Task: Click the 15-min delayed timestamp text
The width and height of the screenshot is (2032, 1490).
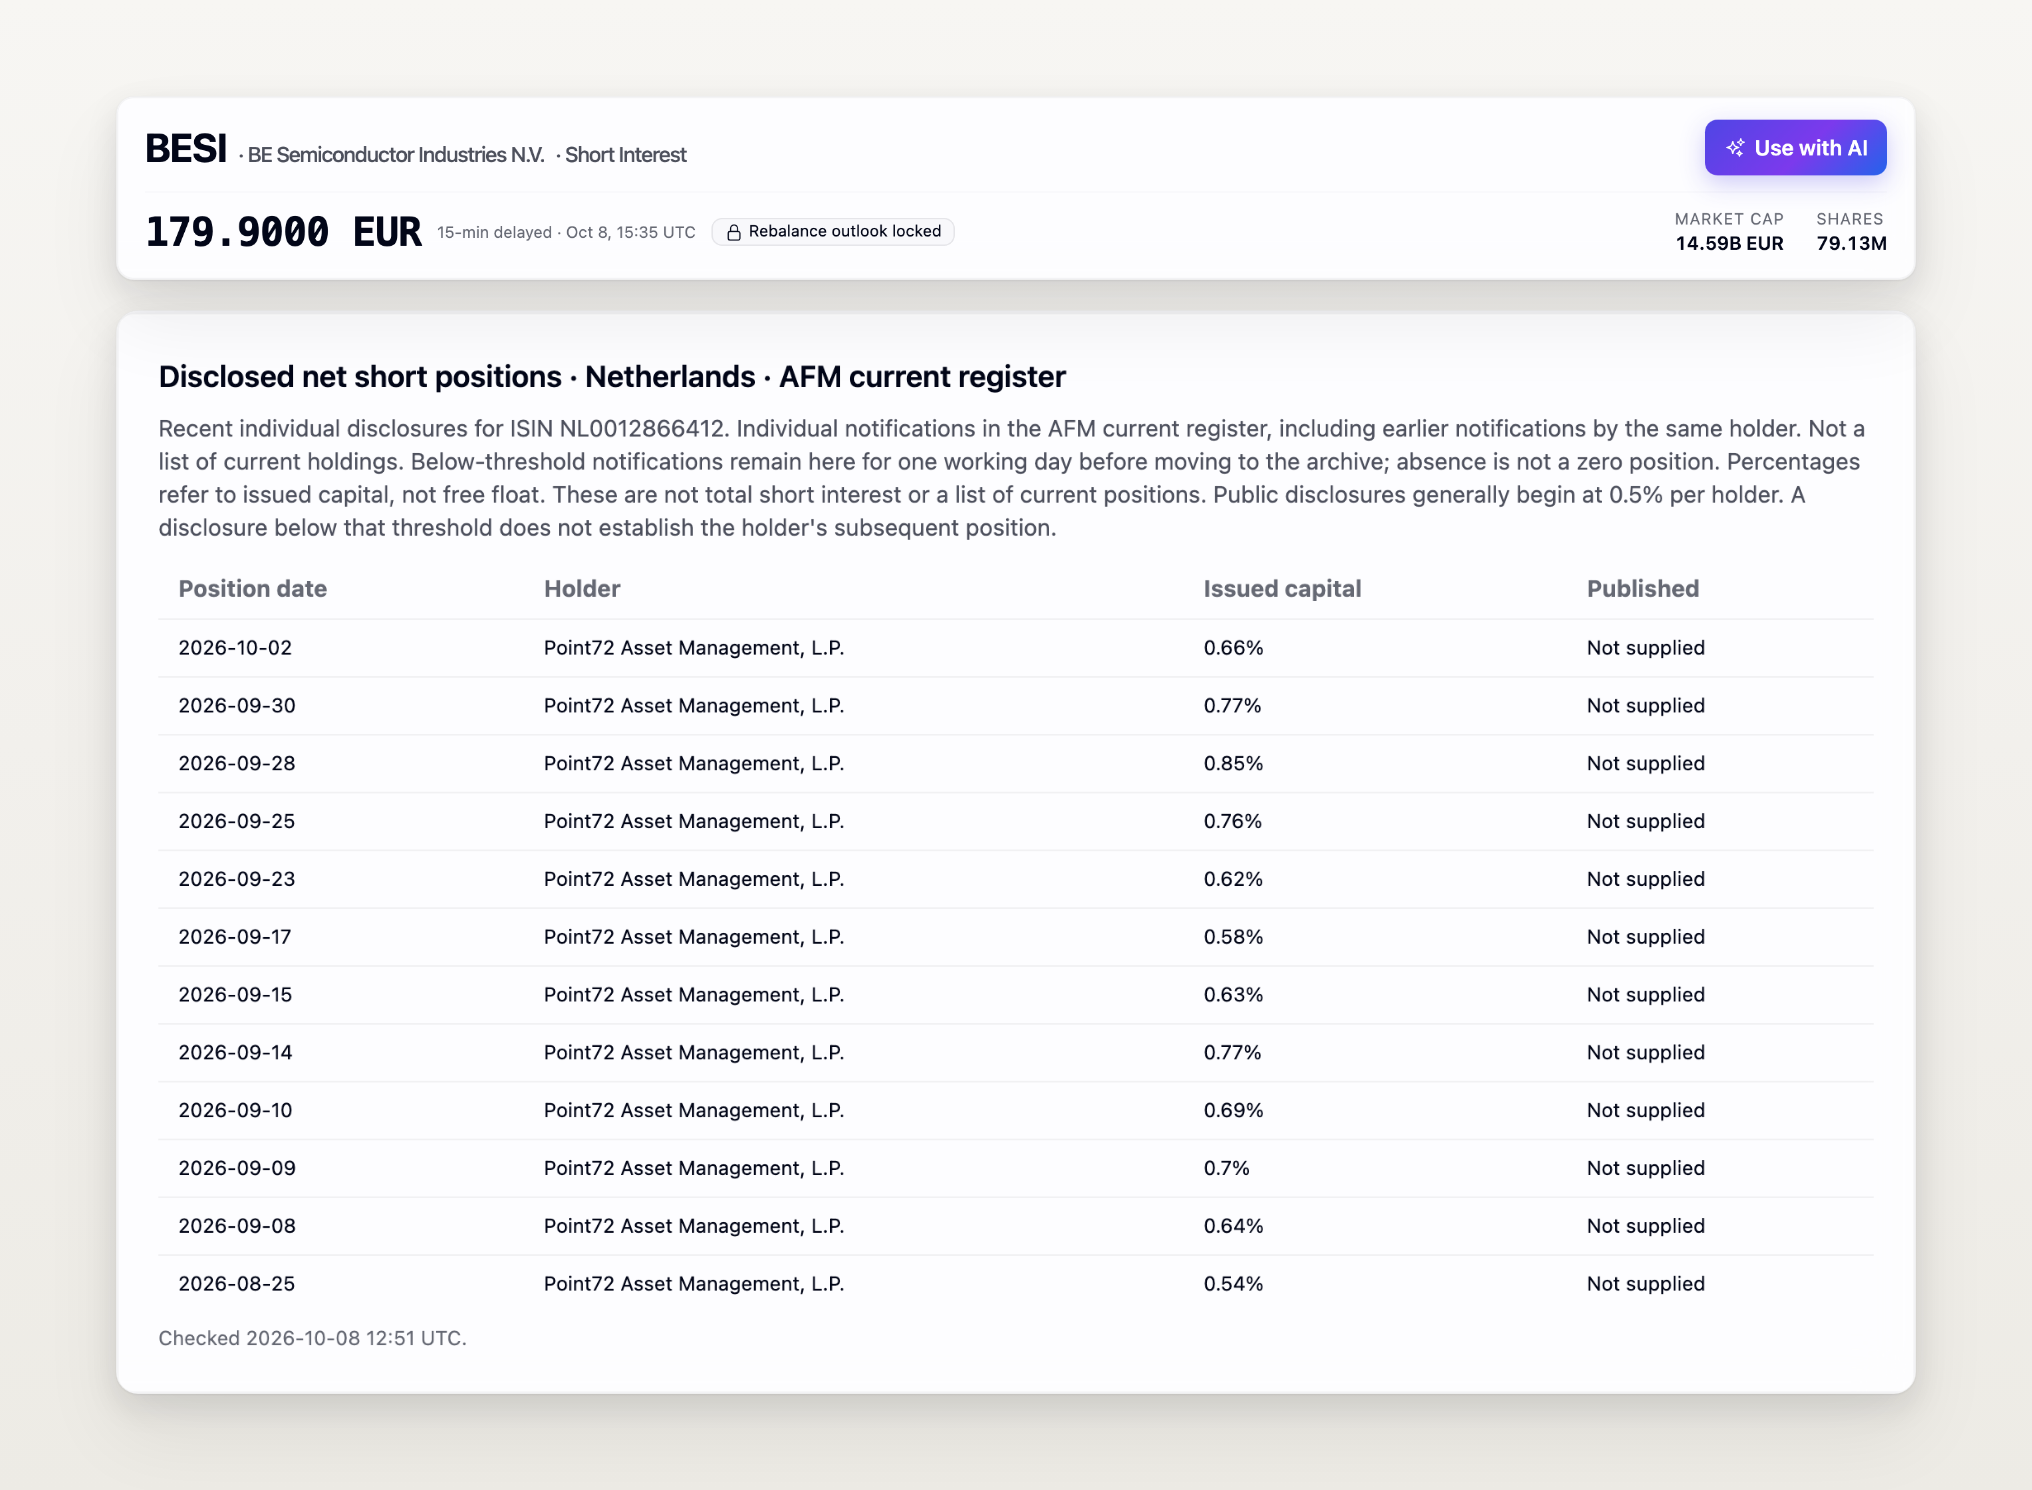Action: click(566, 233)
